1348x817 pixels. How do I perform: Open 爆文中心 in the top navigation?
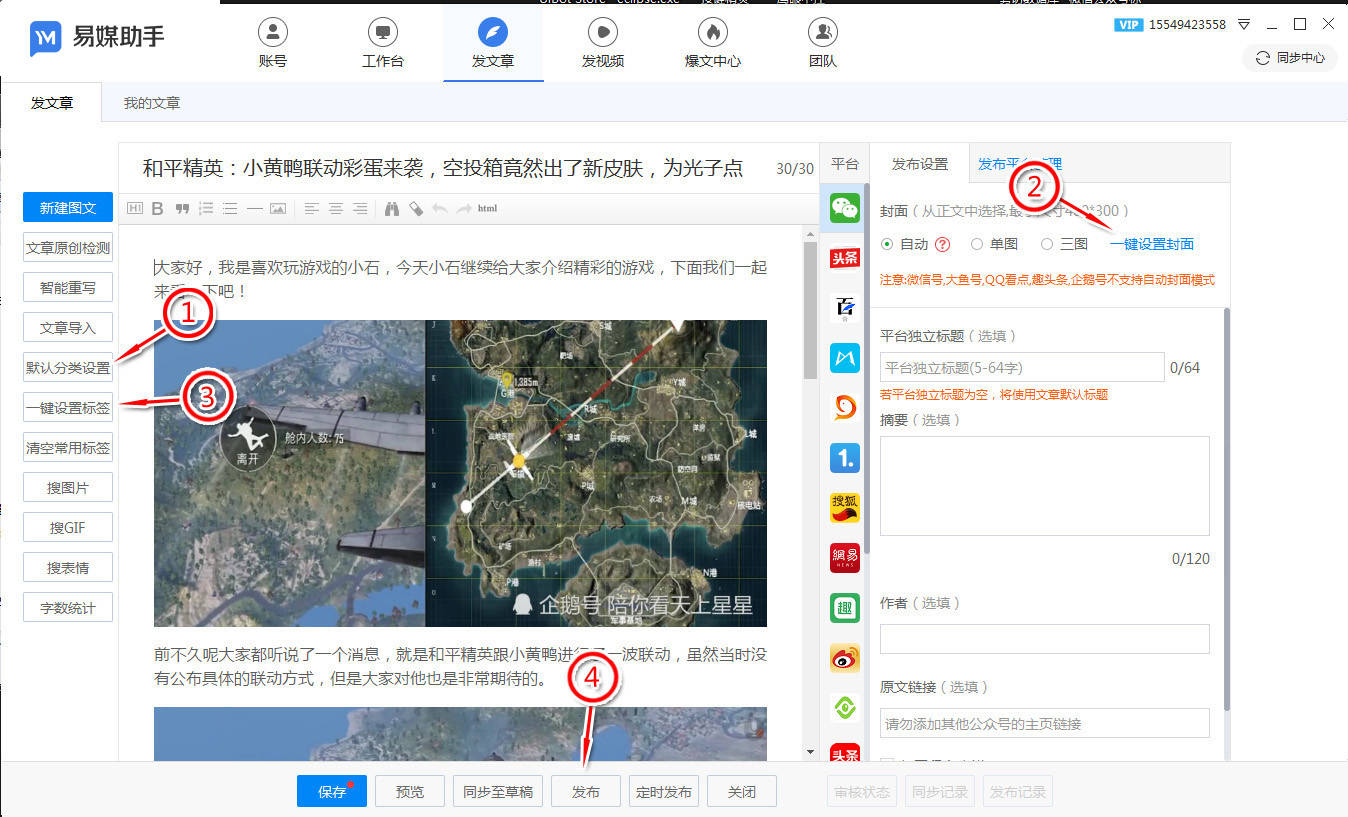point(713,44)
